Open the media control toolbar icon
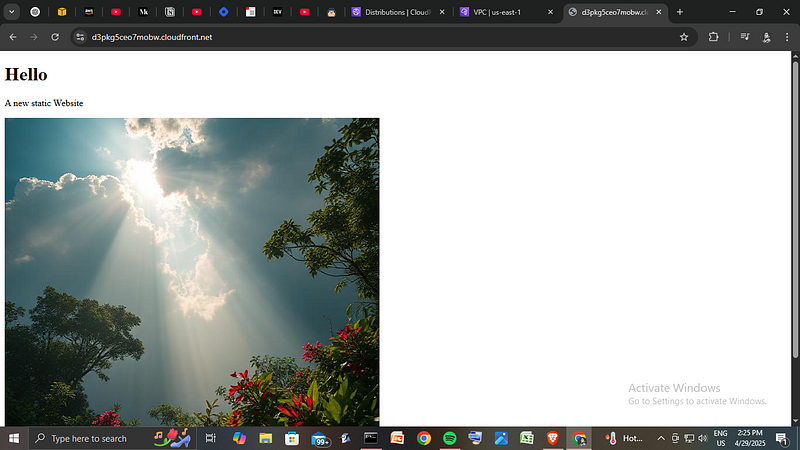Image resolution: width=800 pixels, height=450 pixels. point(745,37)
